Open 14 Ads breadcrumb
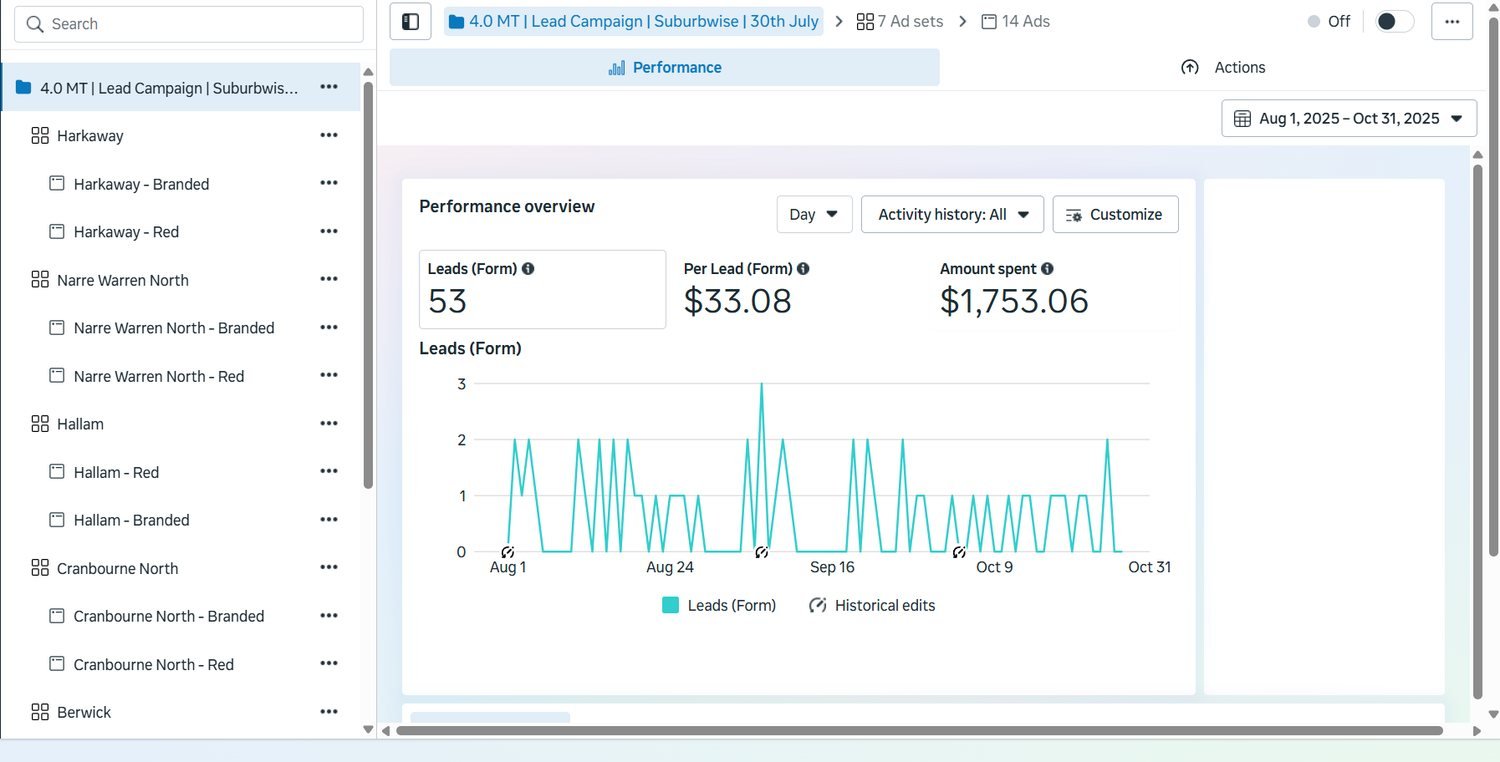Viewport: 1500px width, 762px height. (1015, 21)
